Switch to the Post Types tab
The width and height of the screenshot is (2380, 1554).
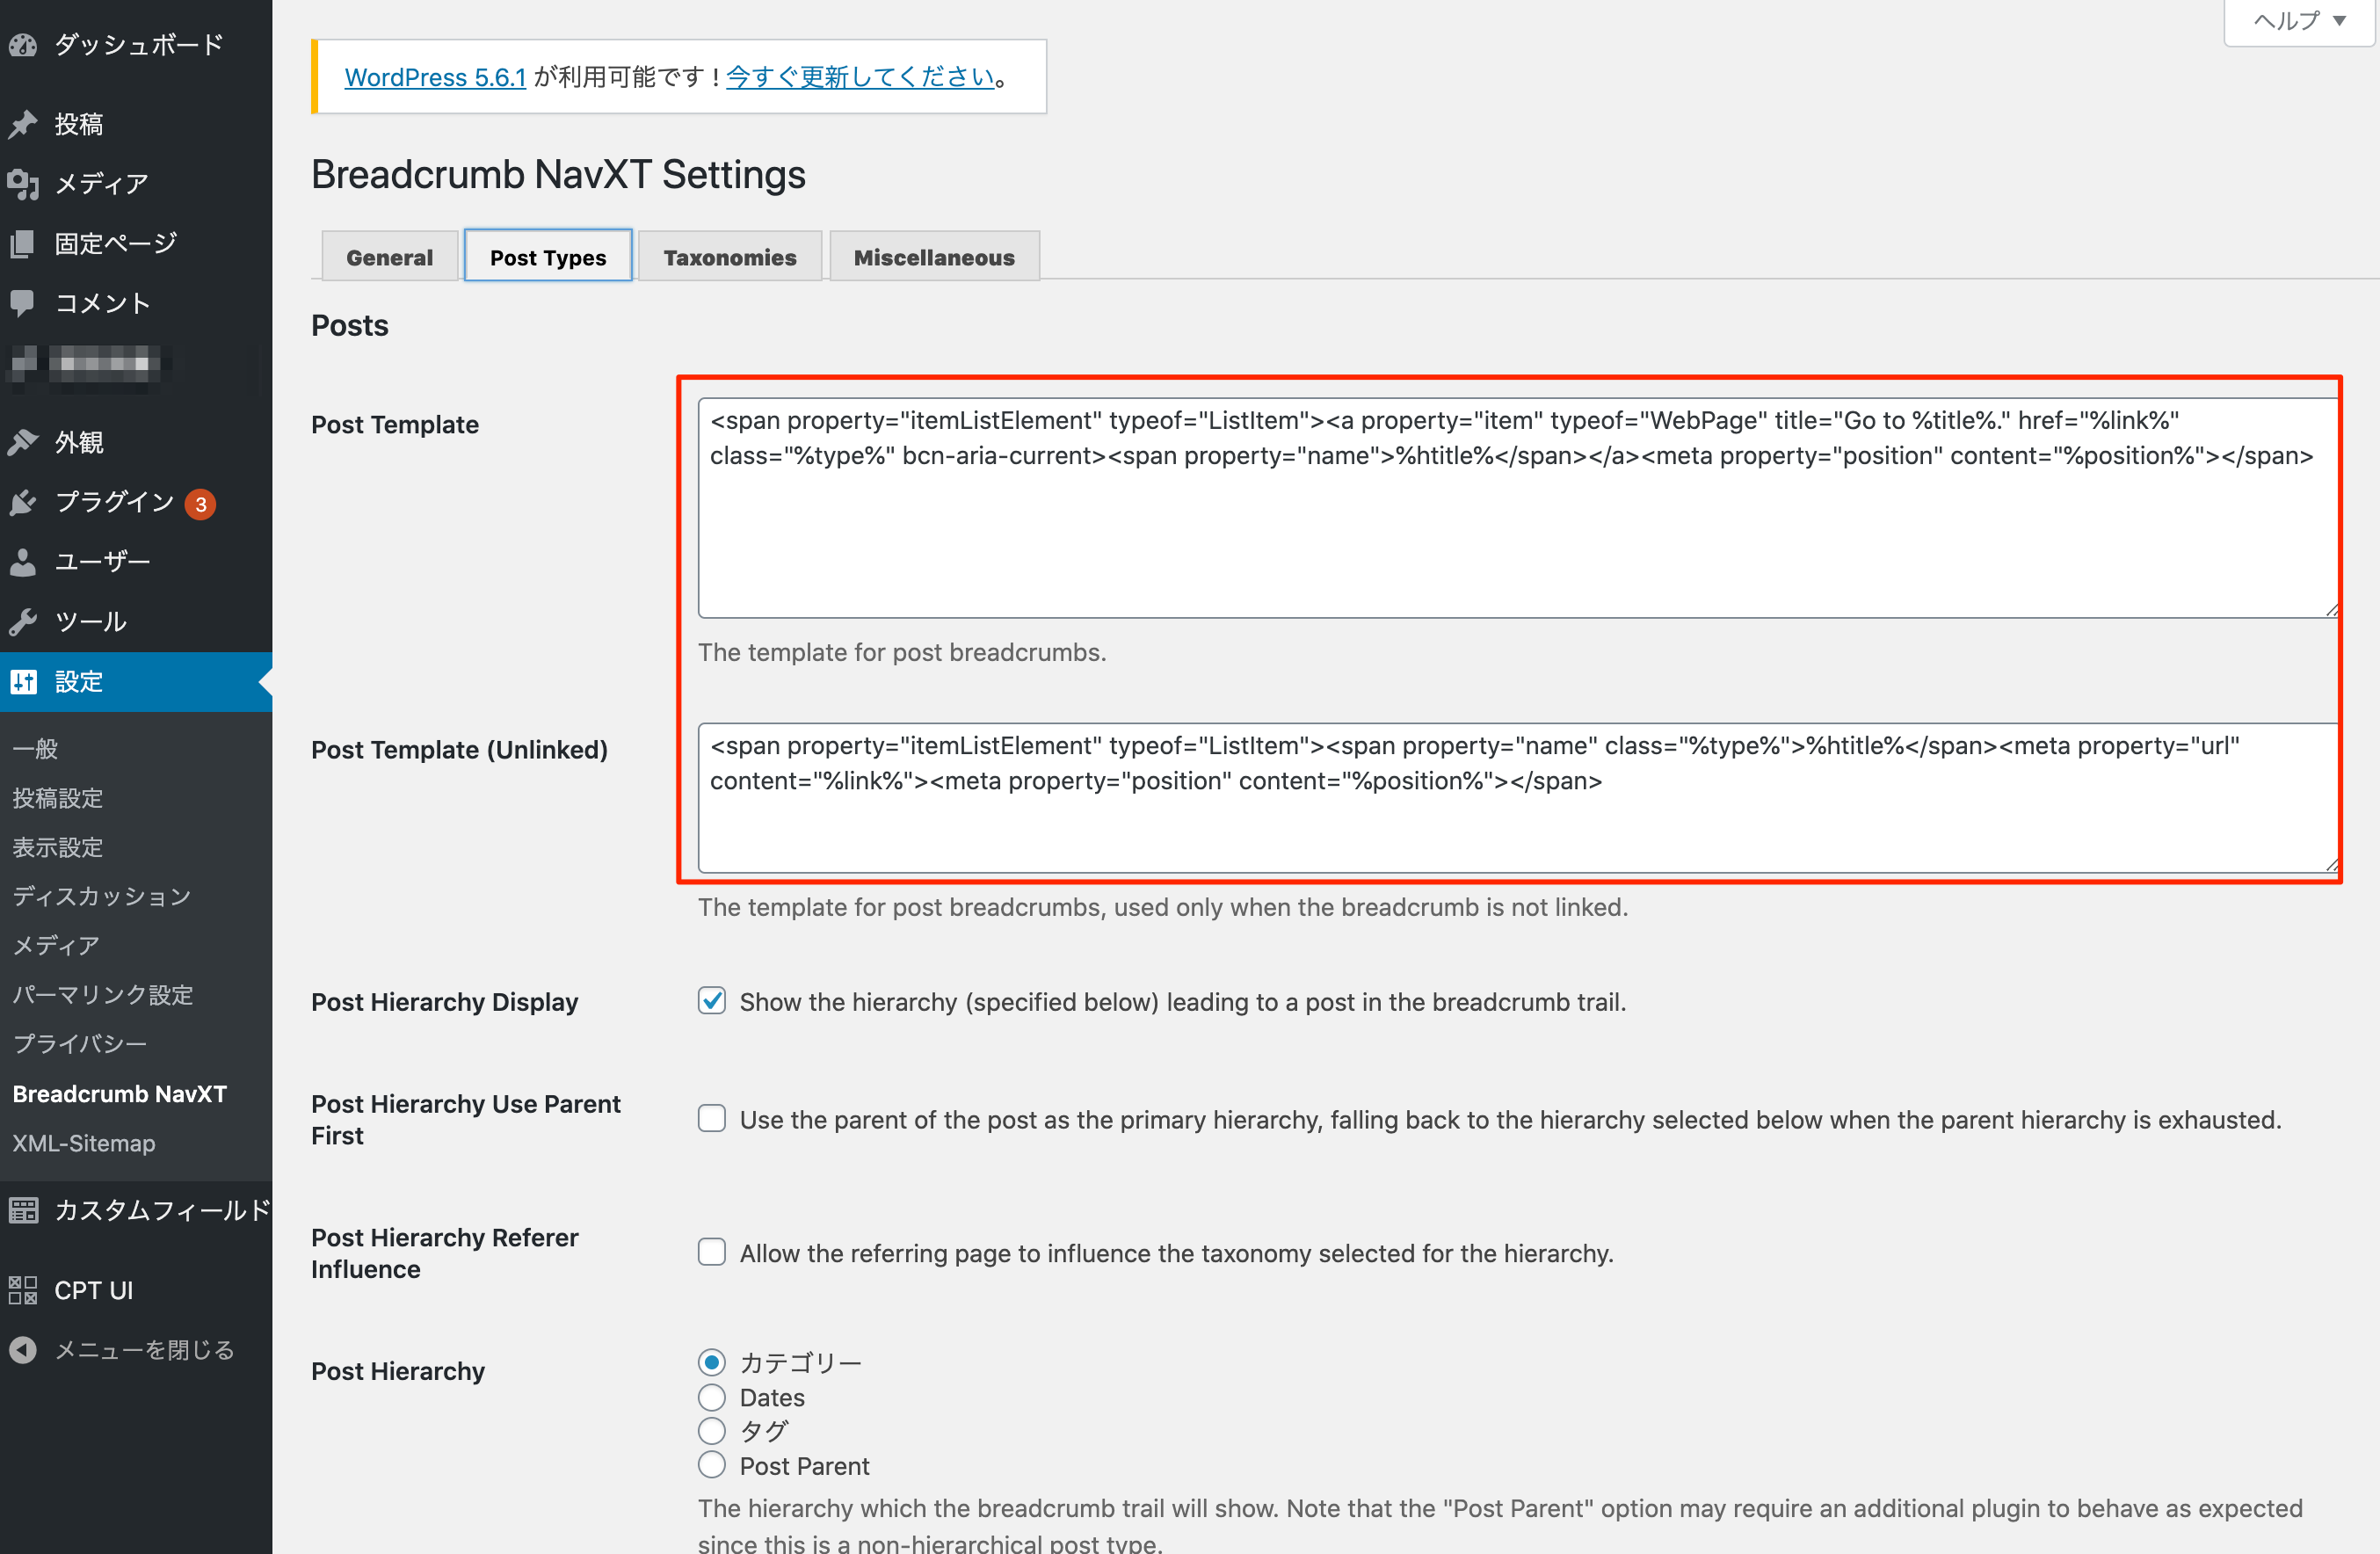[548, 257]
